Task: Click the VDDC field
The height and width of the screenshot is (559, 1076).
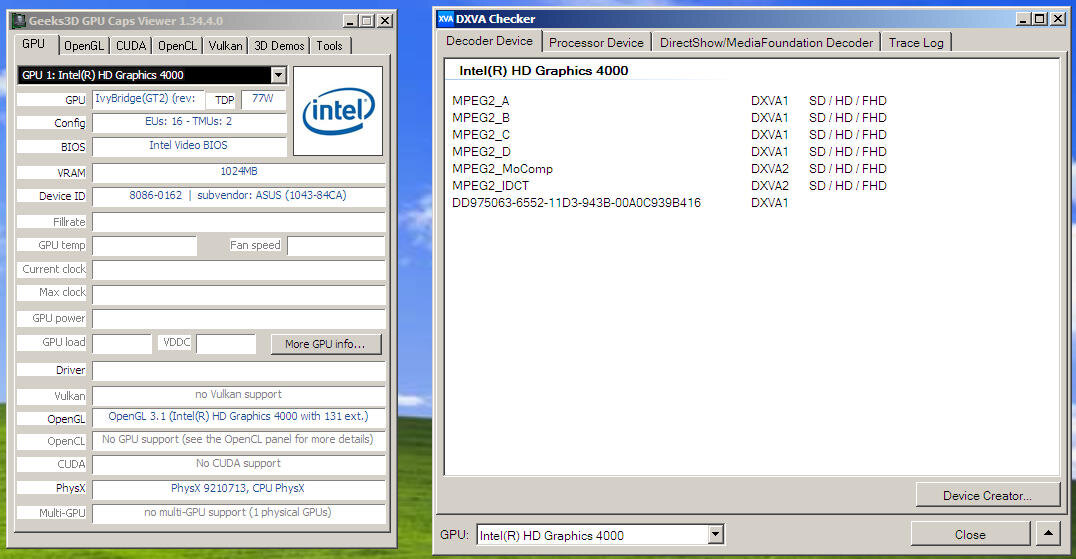Action: click(226, 344)
